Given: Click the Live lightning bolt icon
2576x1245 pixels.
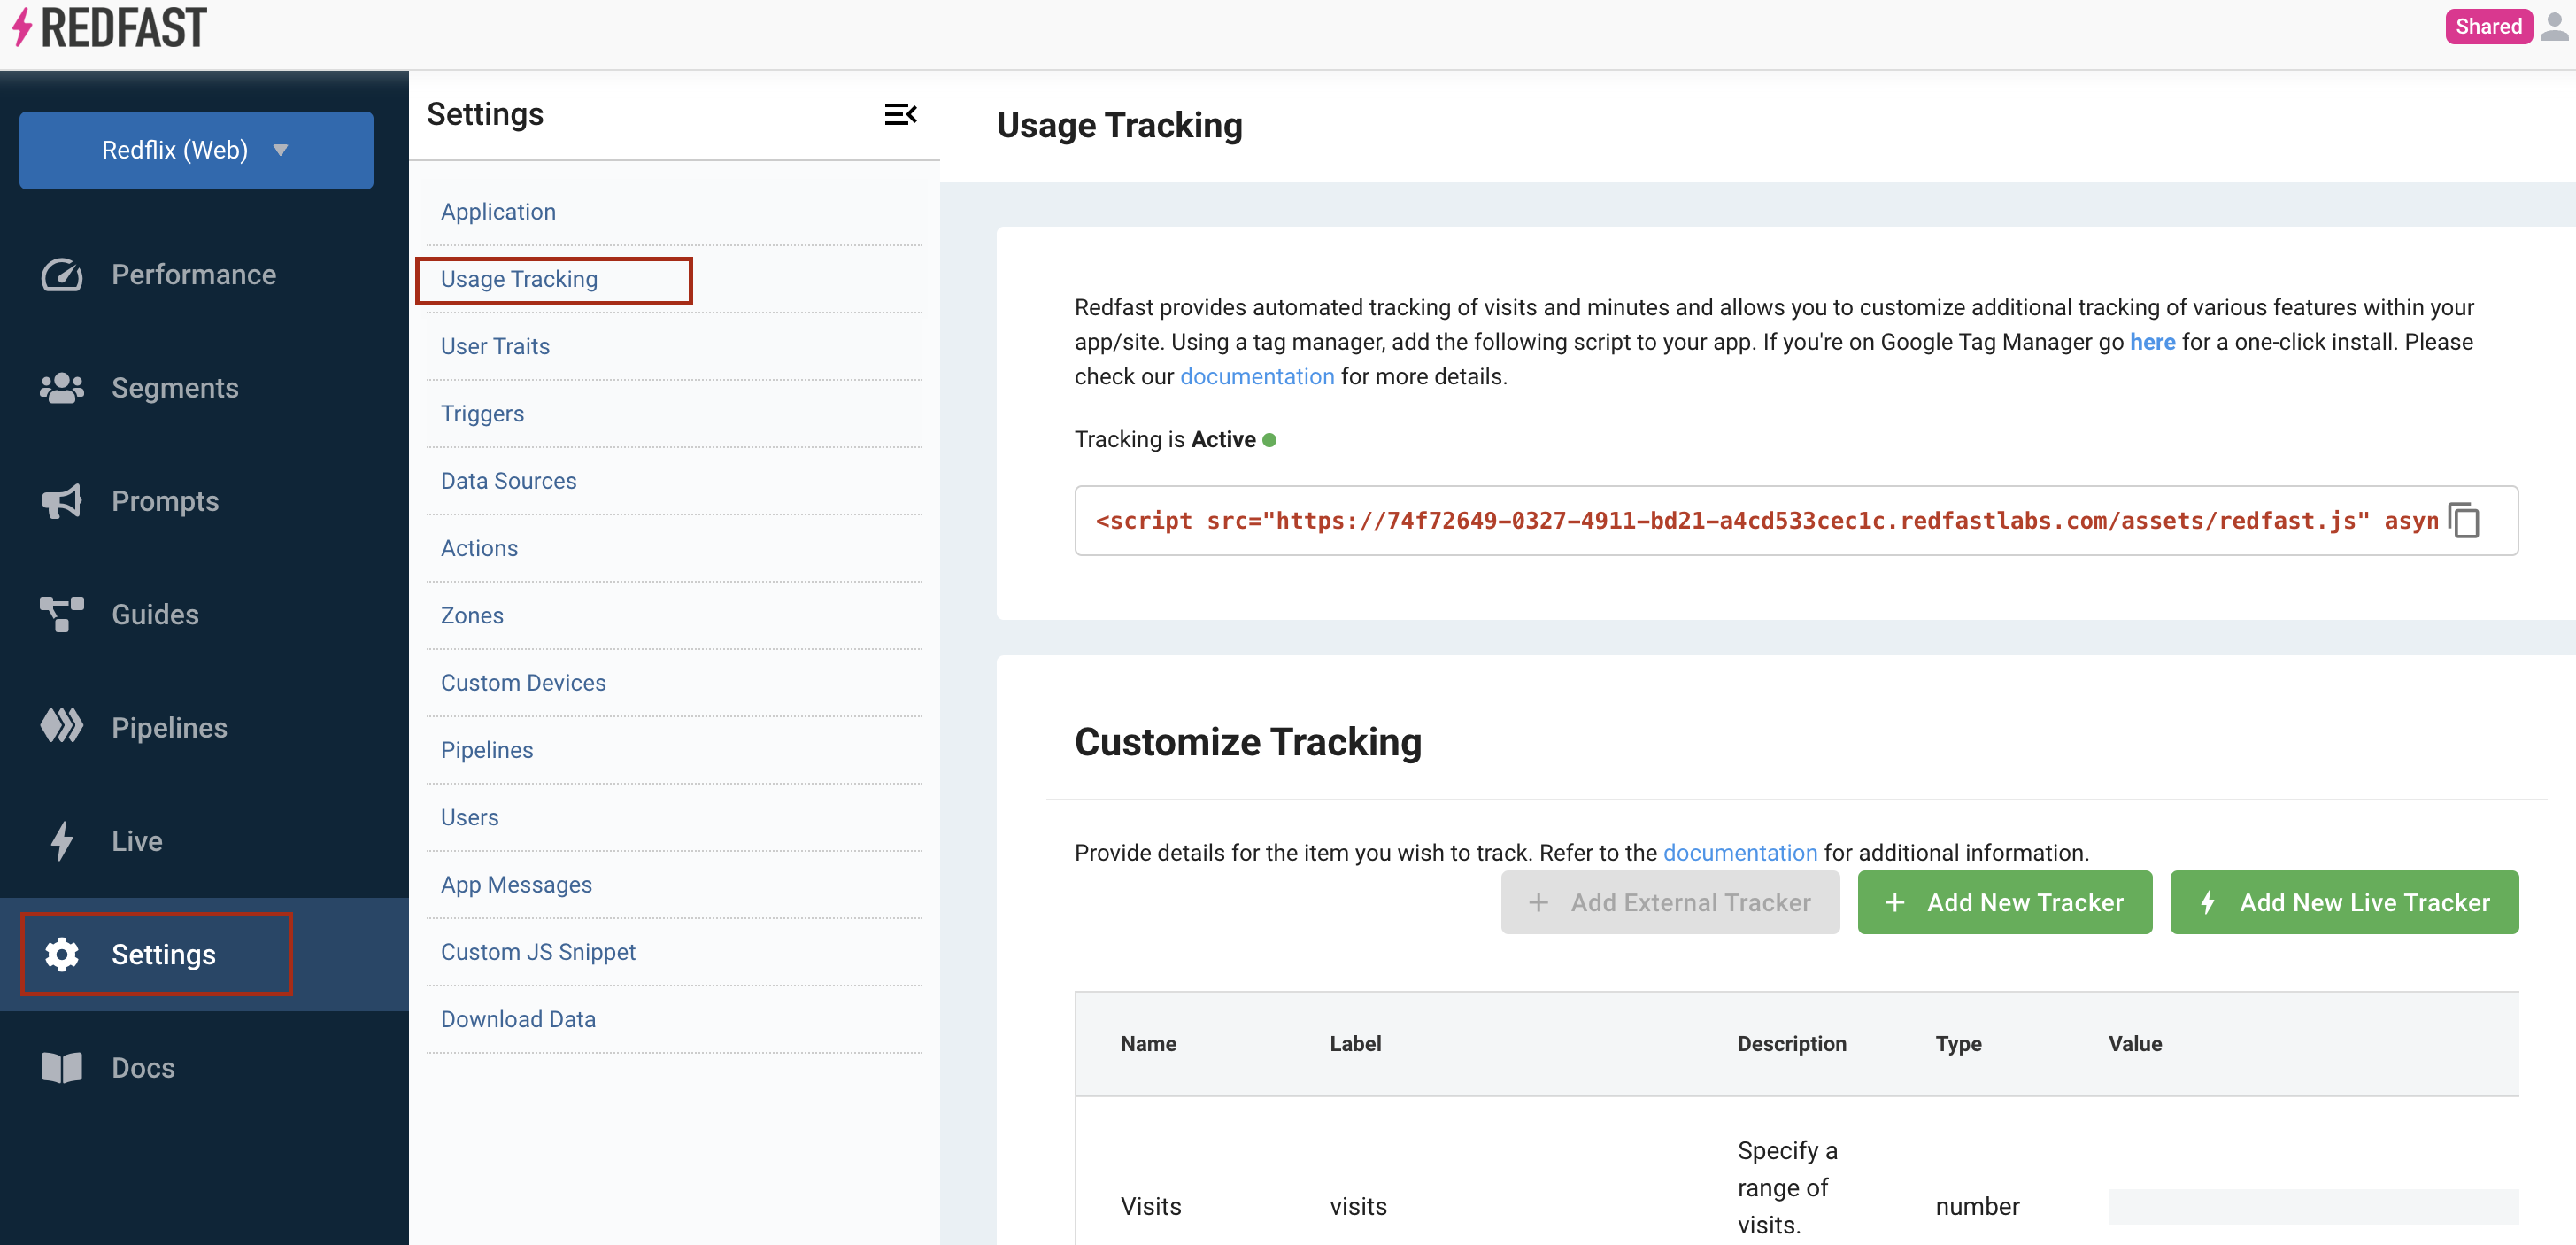Looking at the screenshot, I should [61, 841].
